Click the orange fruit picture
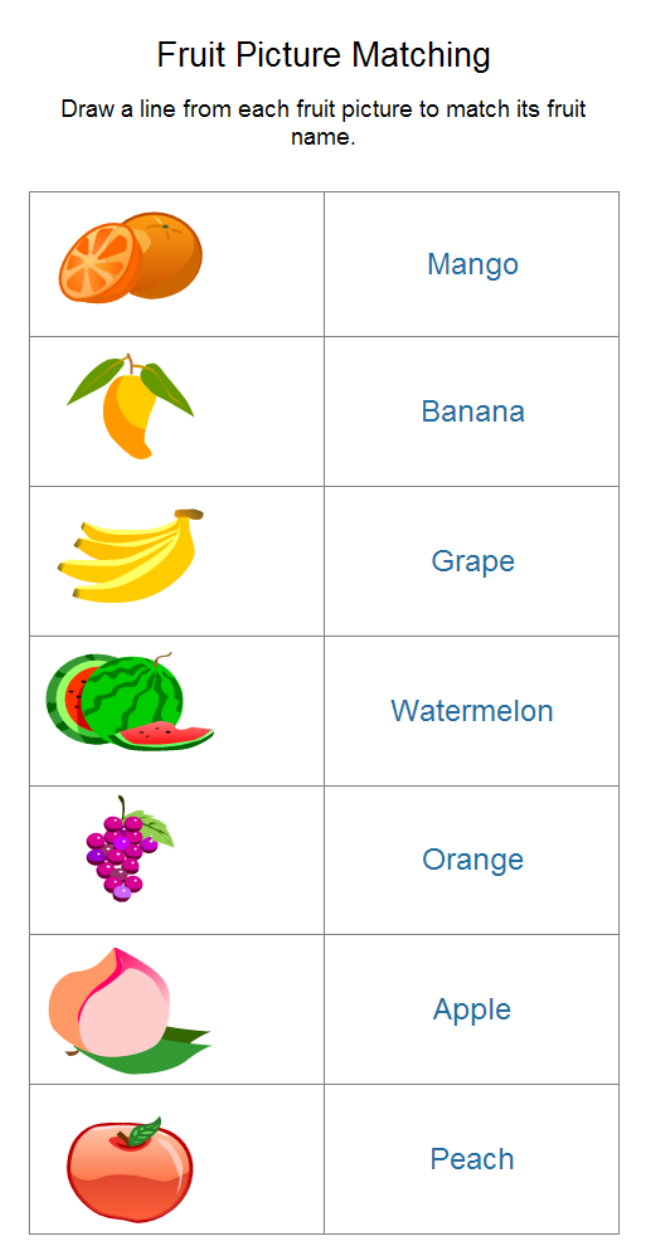 click(x=131, y=256)
